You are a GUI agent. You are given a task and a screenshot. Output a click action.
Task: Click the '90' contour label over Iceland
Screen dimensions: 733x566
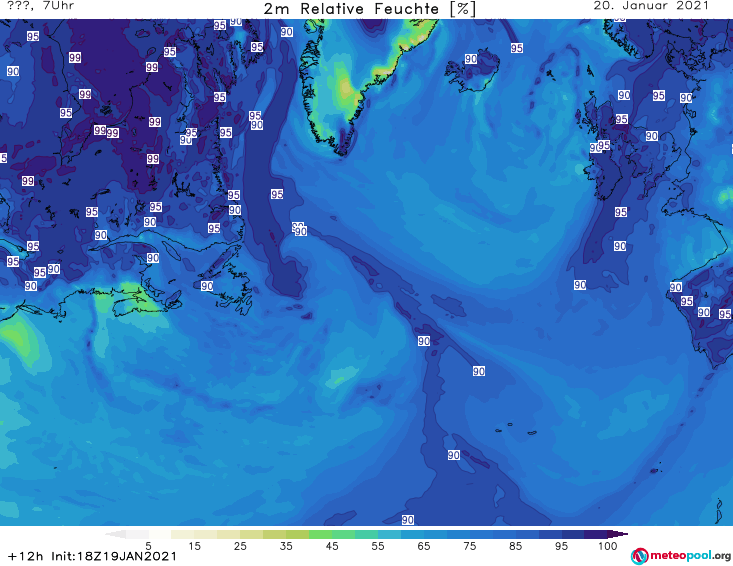click(x=471, y=59)
